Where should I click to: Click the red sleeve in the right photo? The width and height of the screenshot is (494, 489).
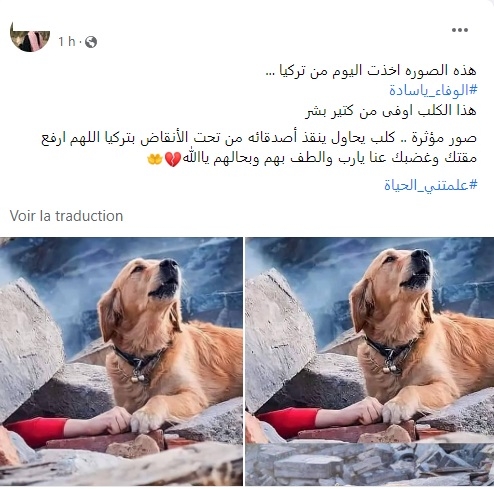(x=289, y=423)
